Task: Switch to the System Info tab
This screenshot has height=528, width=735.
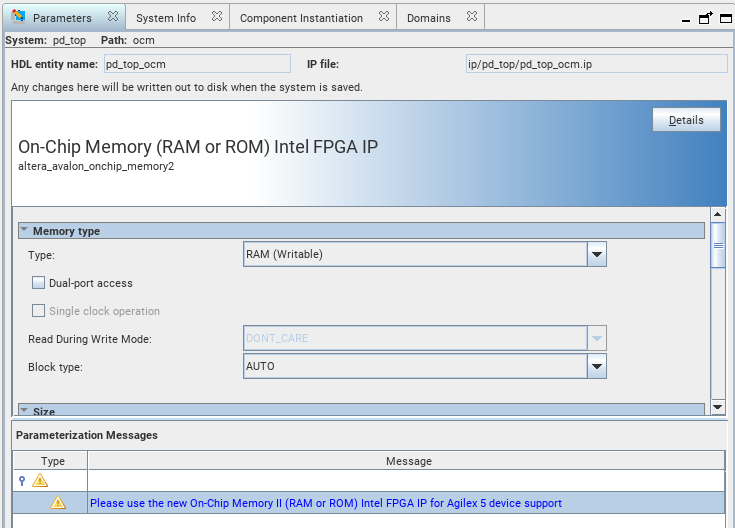Action: tap(166, 18)
